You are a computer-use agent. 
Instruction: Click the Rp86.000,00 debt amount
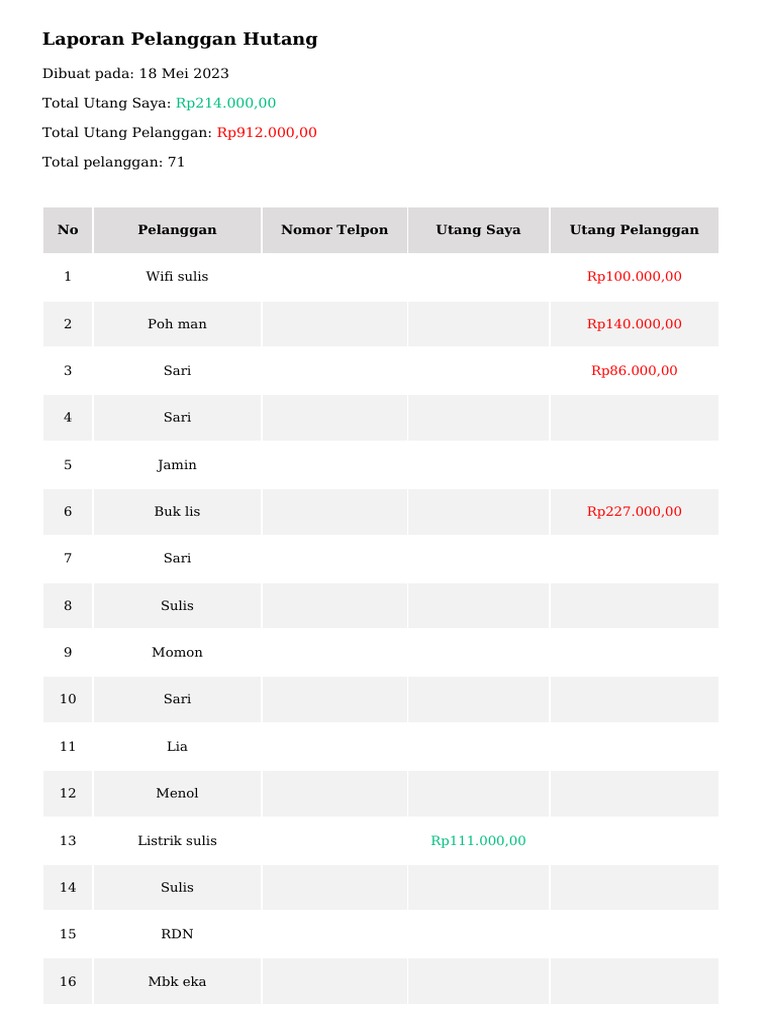coord(634,371)
